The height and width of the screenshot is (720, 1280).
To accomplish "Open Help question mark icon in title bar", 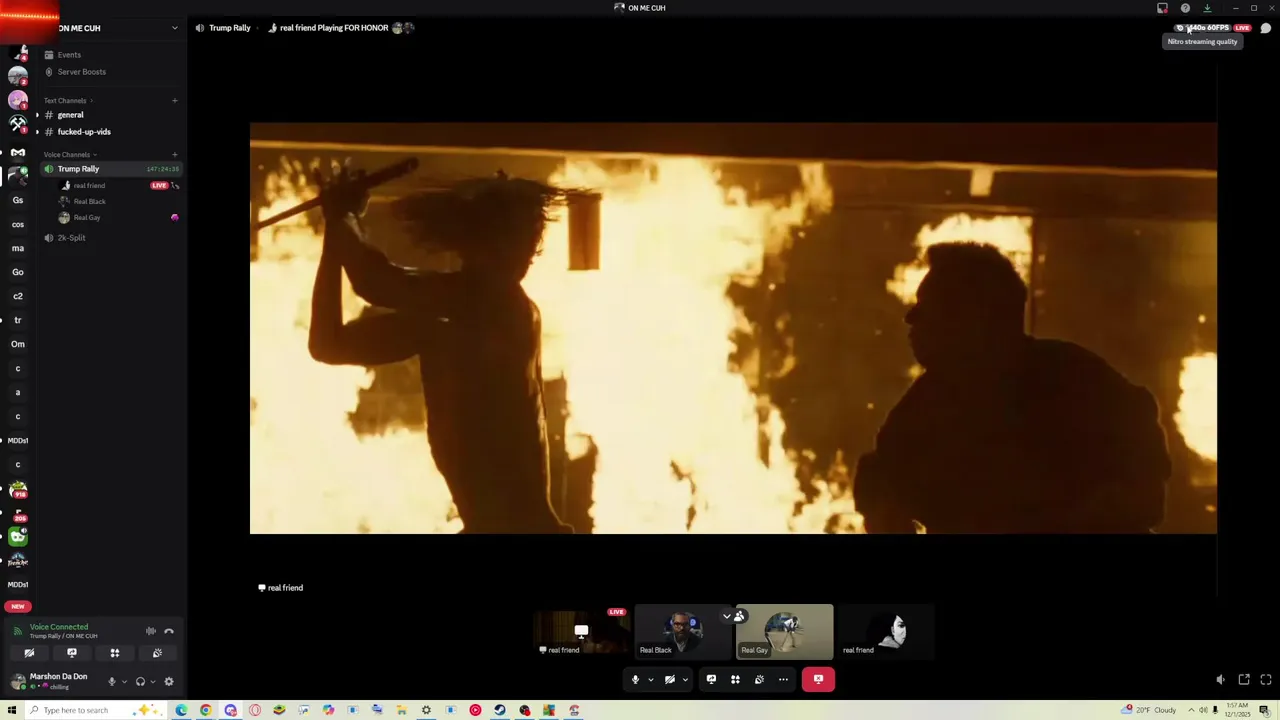I will (1185, 8).
